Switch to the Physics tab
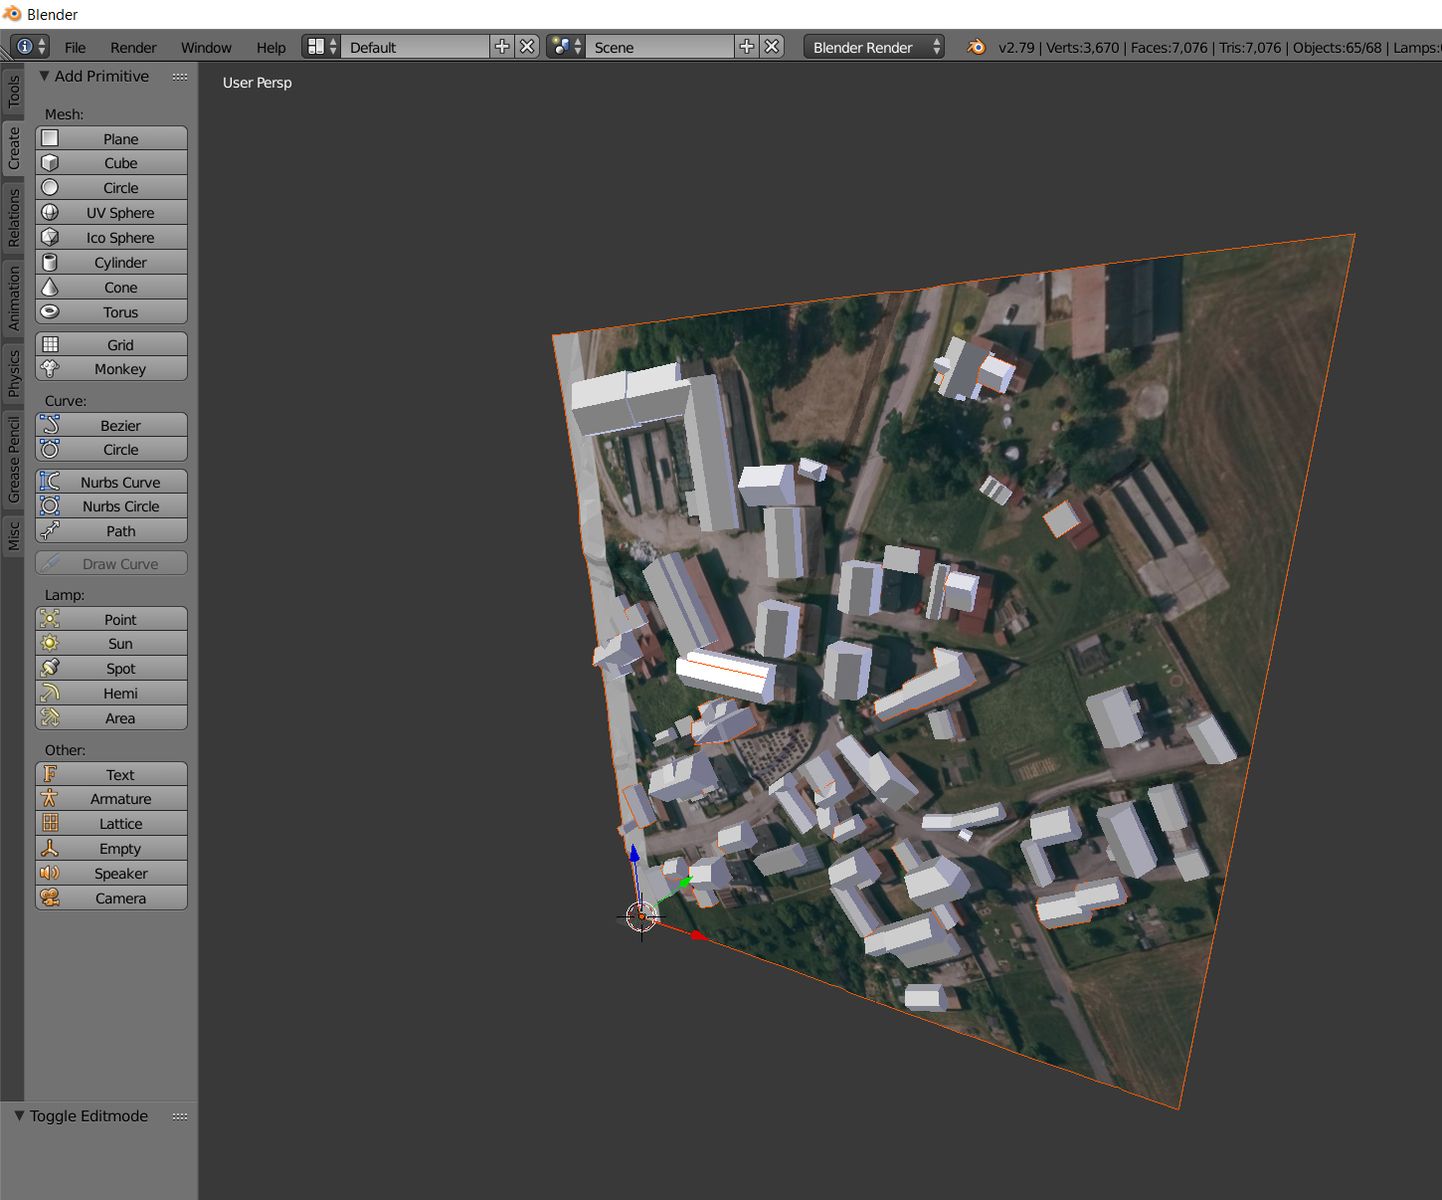This screenshot has width=1442, height=1200. click(13, 373)
